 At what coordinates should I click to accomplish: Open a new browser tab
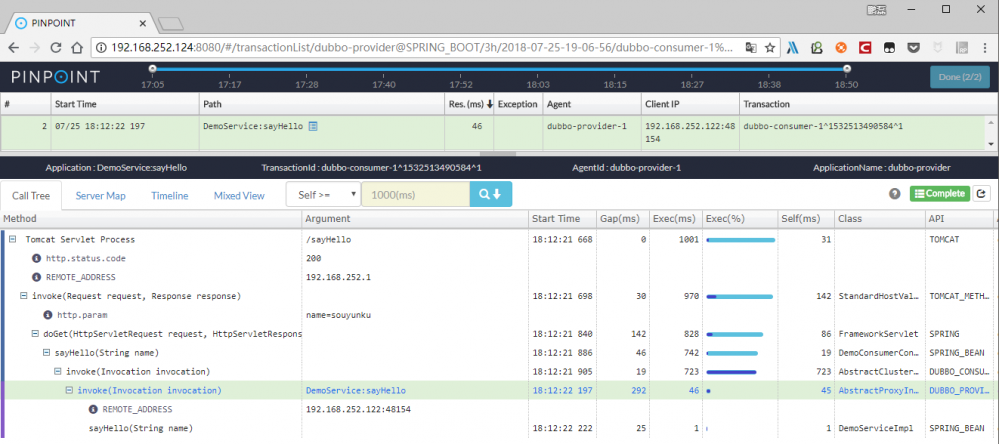click(x=171, y=24)
